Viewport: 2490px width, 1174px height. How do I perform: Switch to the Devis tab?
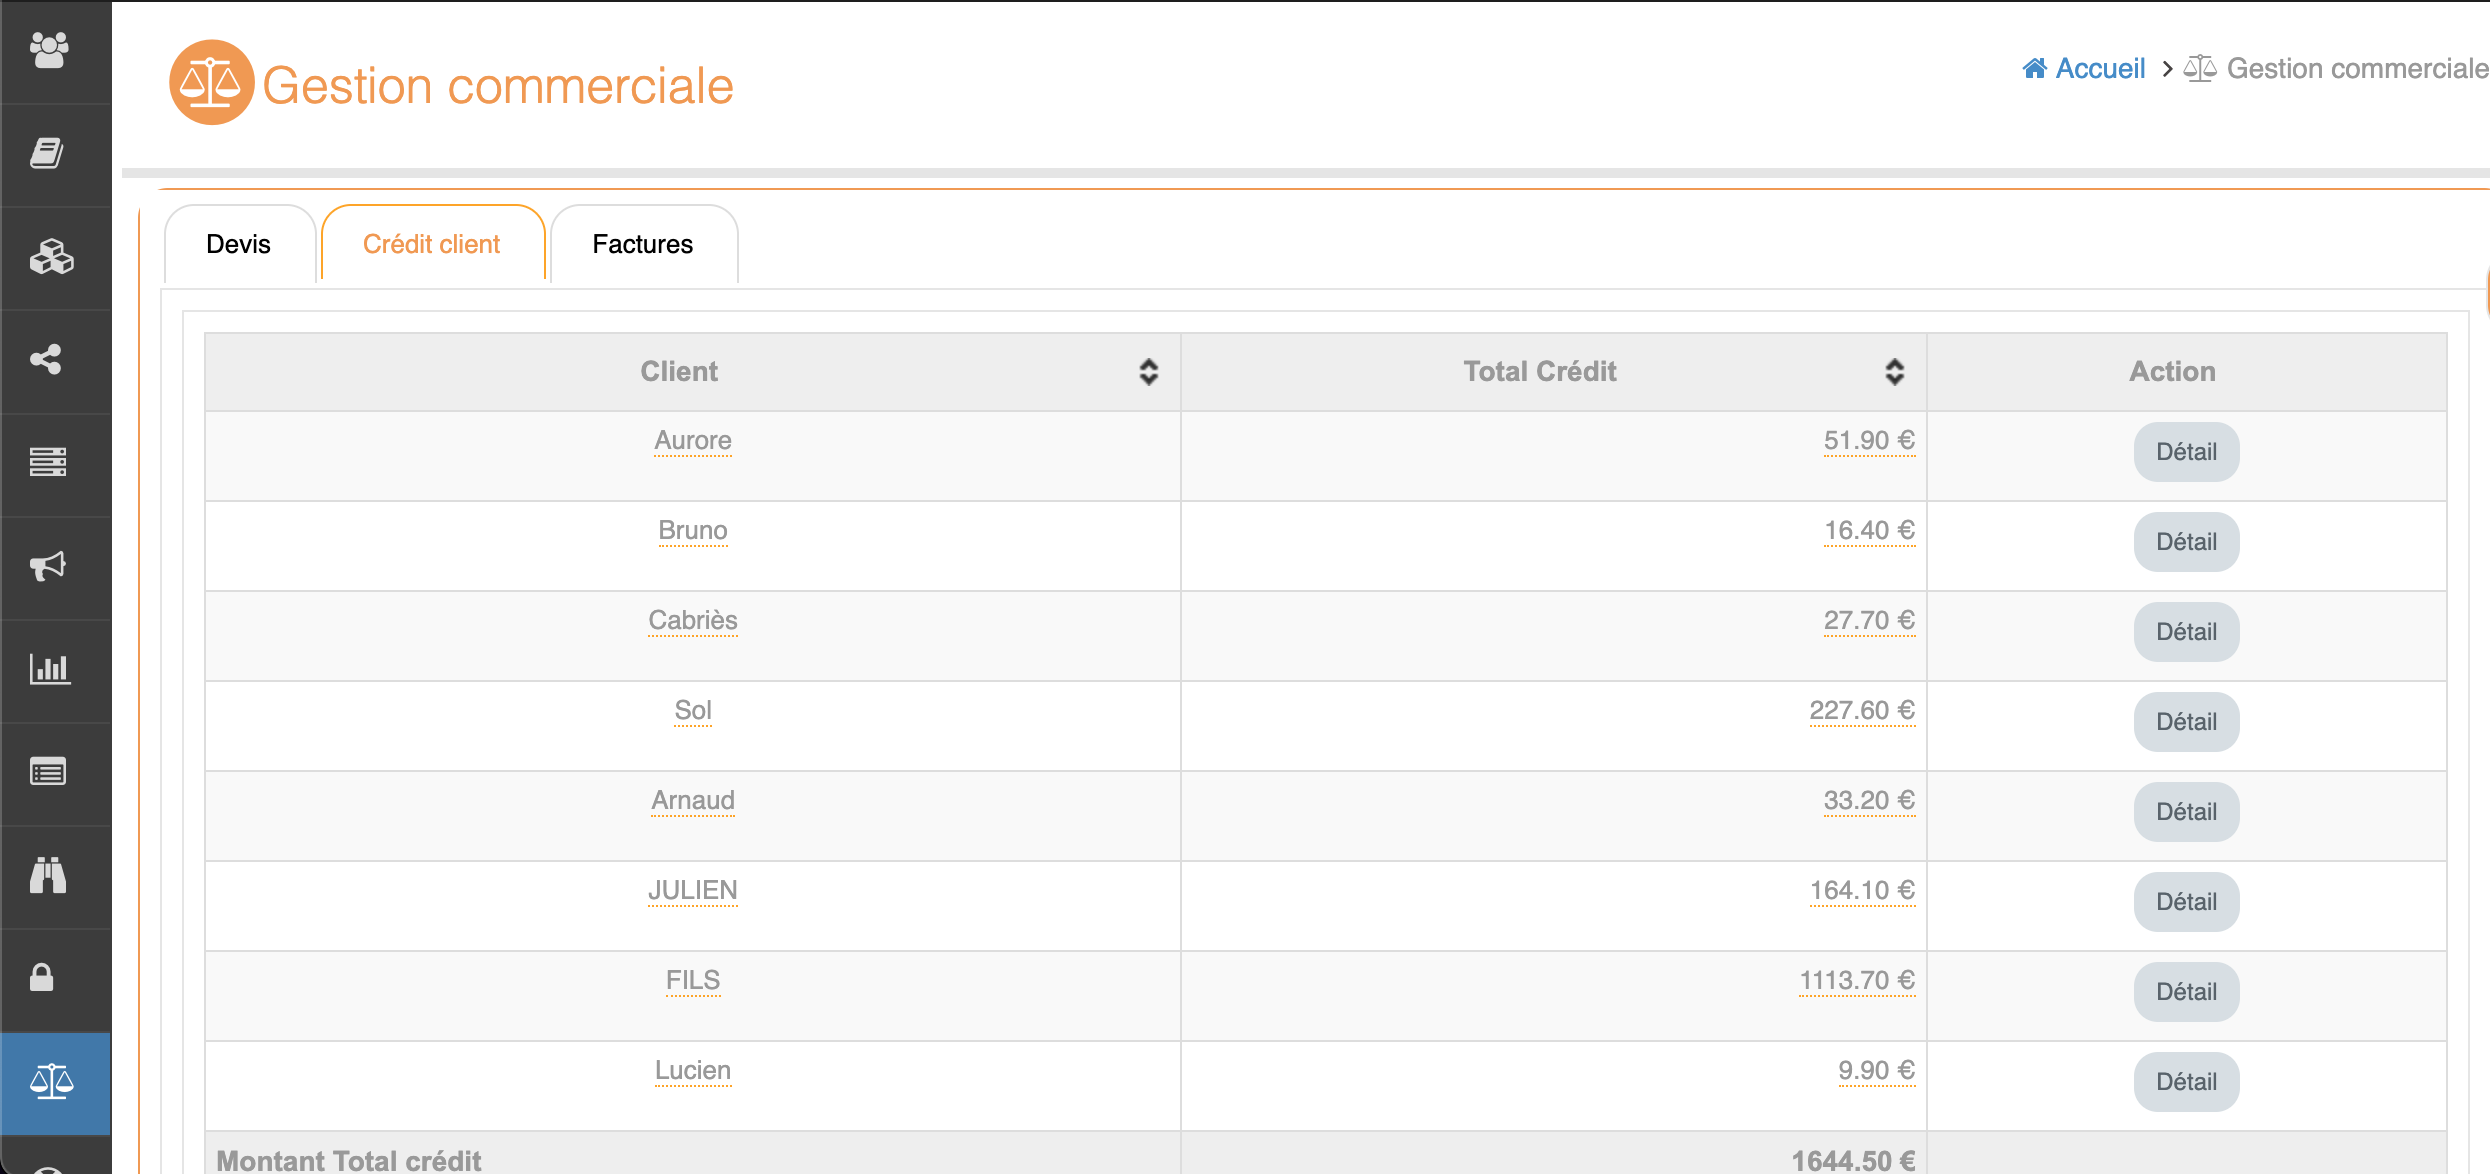(238, 245)
